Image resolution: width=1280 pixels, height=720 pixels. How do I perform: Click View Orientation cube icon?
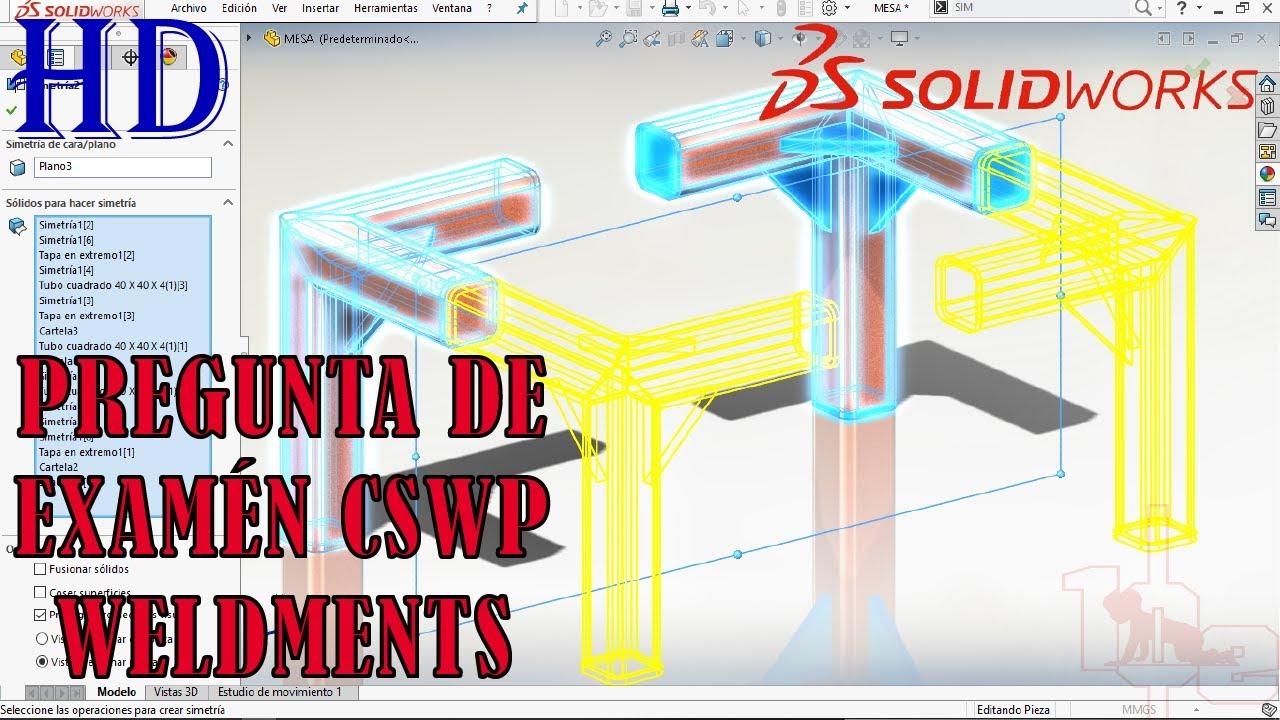tap(724, 39)
